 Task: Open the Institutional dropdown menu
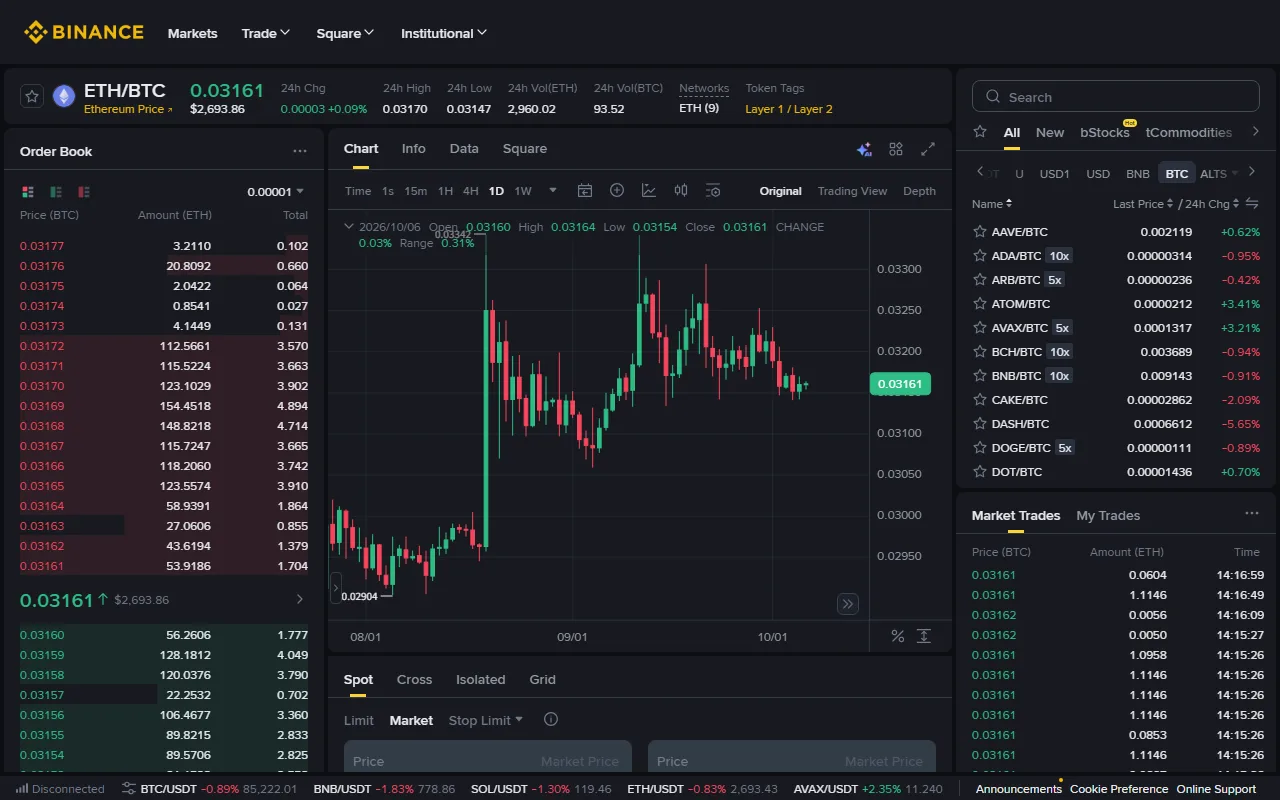point(444,33)
